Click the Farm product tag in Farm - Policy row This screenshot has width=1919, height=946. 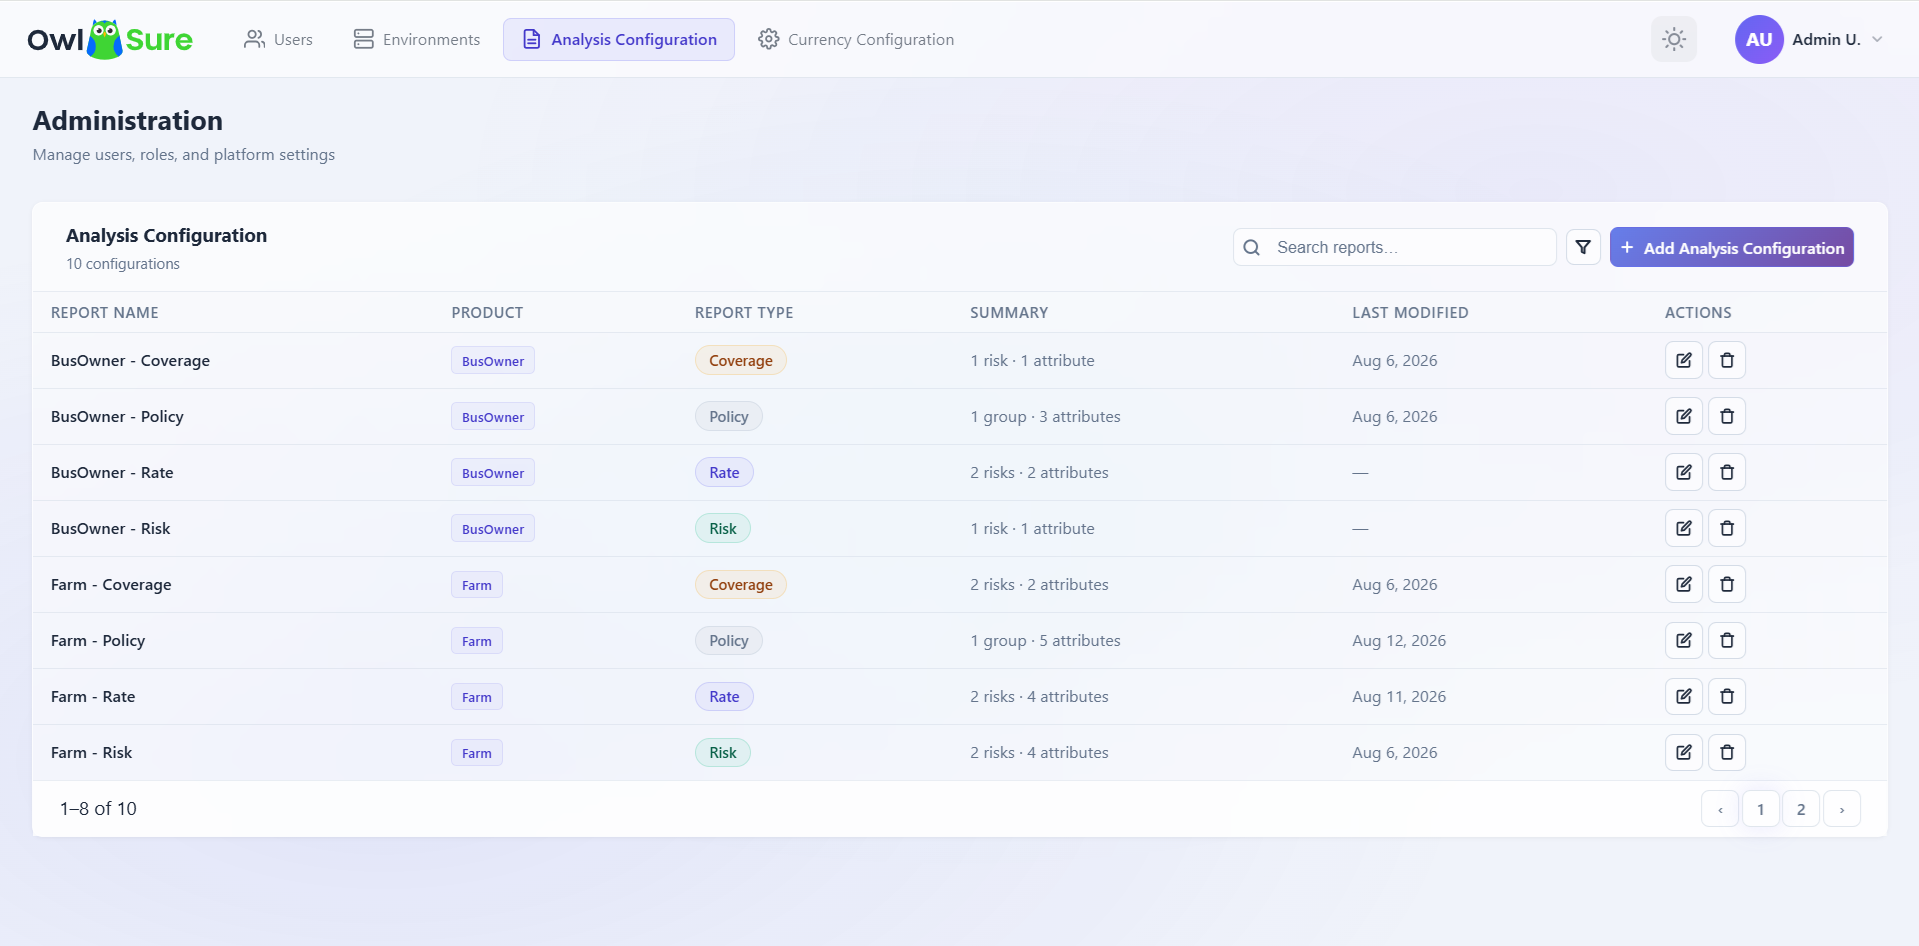point(477,641)
